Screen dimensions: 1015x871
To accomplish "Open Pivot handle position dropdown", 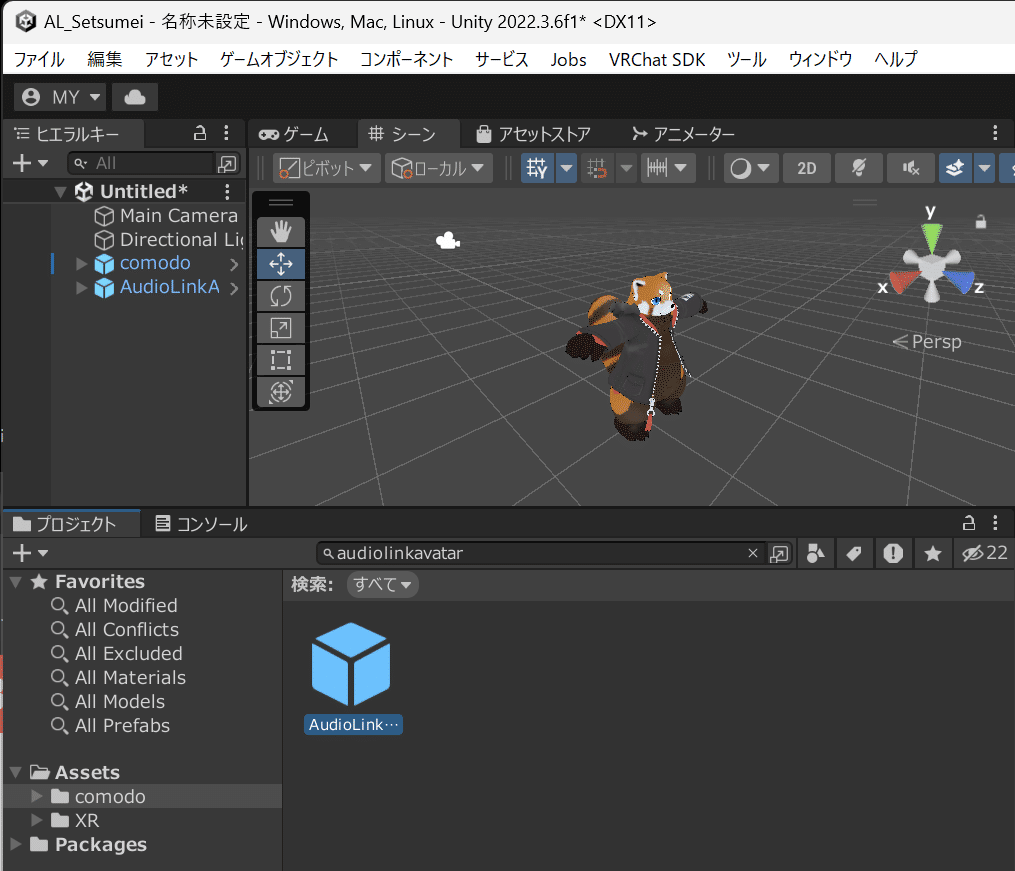I will tap(326, 168).
